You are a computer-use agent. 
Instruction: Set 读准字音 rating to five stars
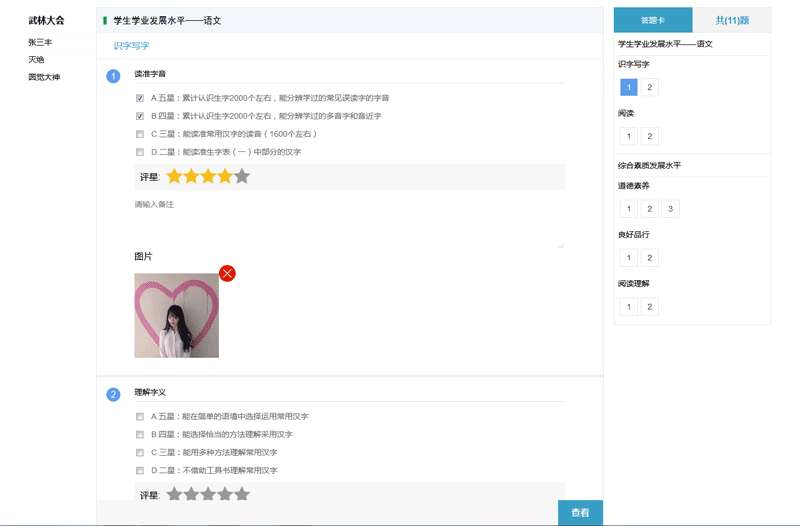point(241,177)
